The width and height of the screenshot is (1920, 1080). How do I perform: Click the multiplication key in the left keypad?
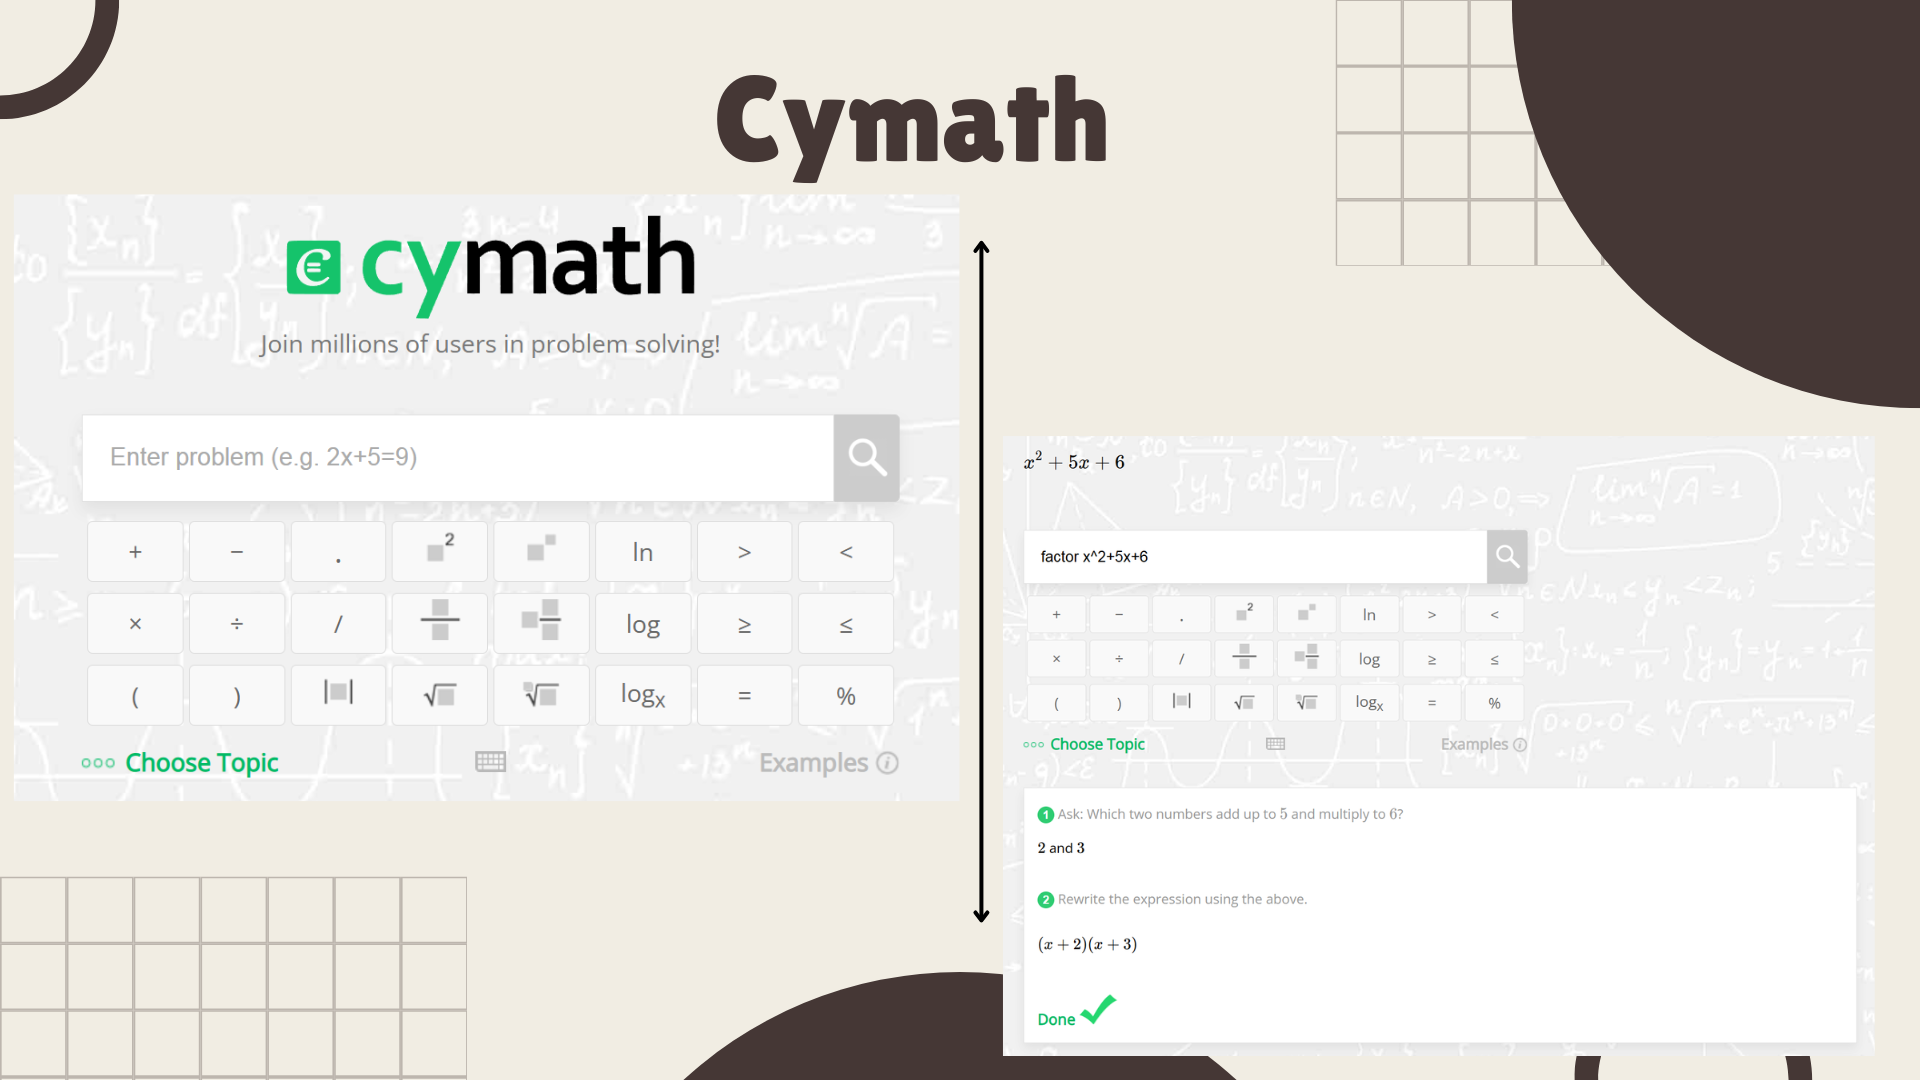[x=135, y=624]
